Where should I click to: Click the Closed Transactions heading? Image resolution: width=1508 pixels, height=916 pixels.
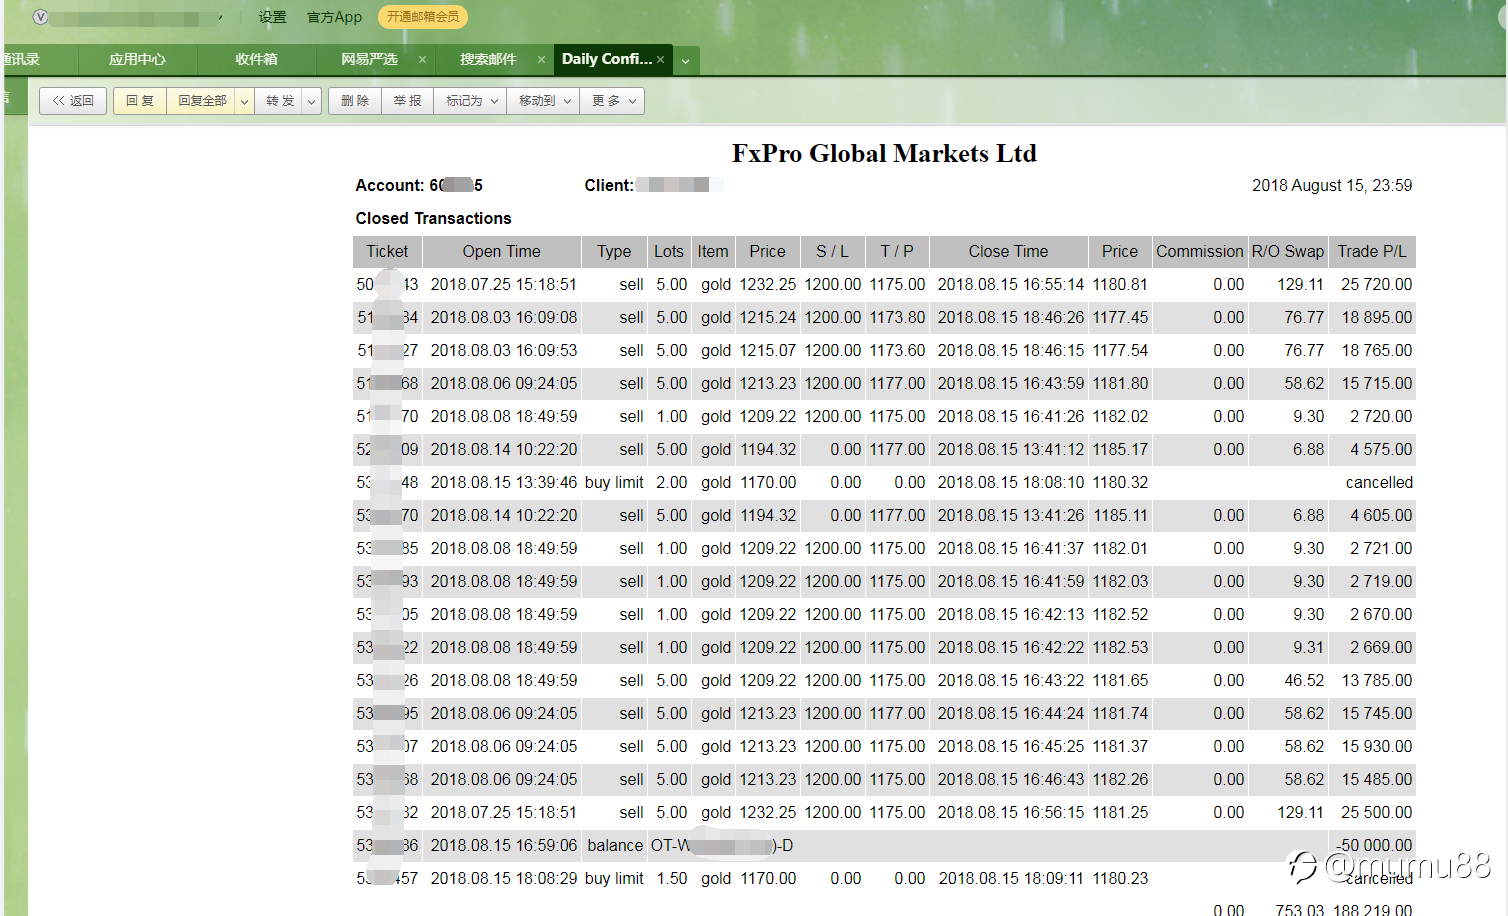click(x=433, y=218)
